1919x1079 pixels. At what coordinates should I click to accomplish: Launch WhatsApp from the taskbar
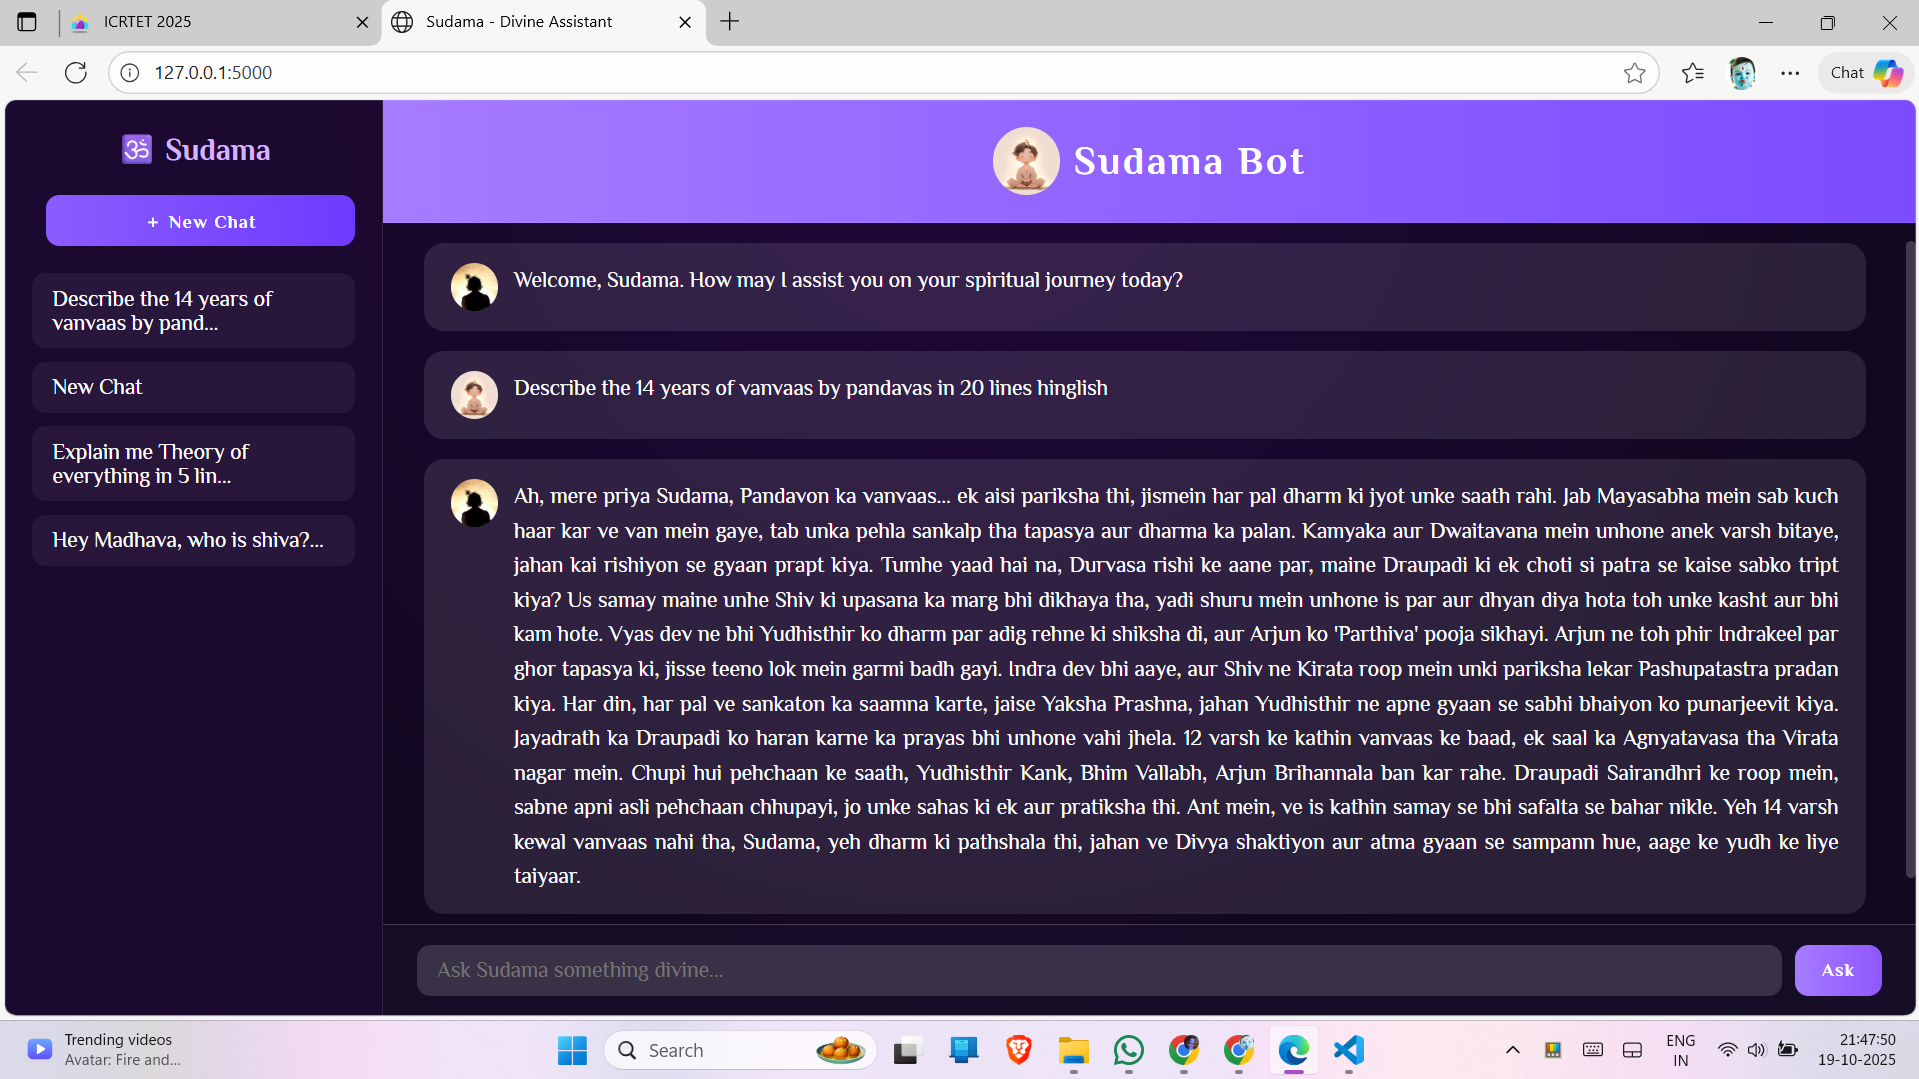[1128, 1050]
